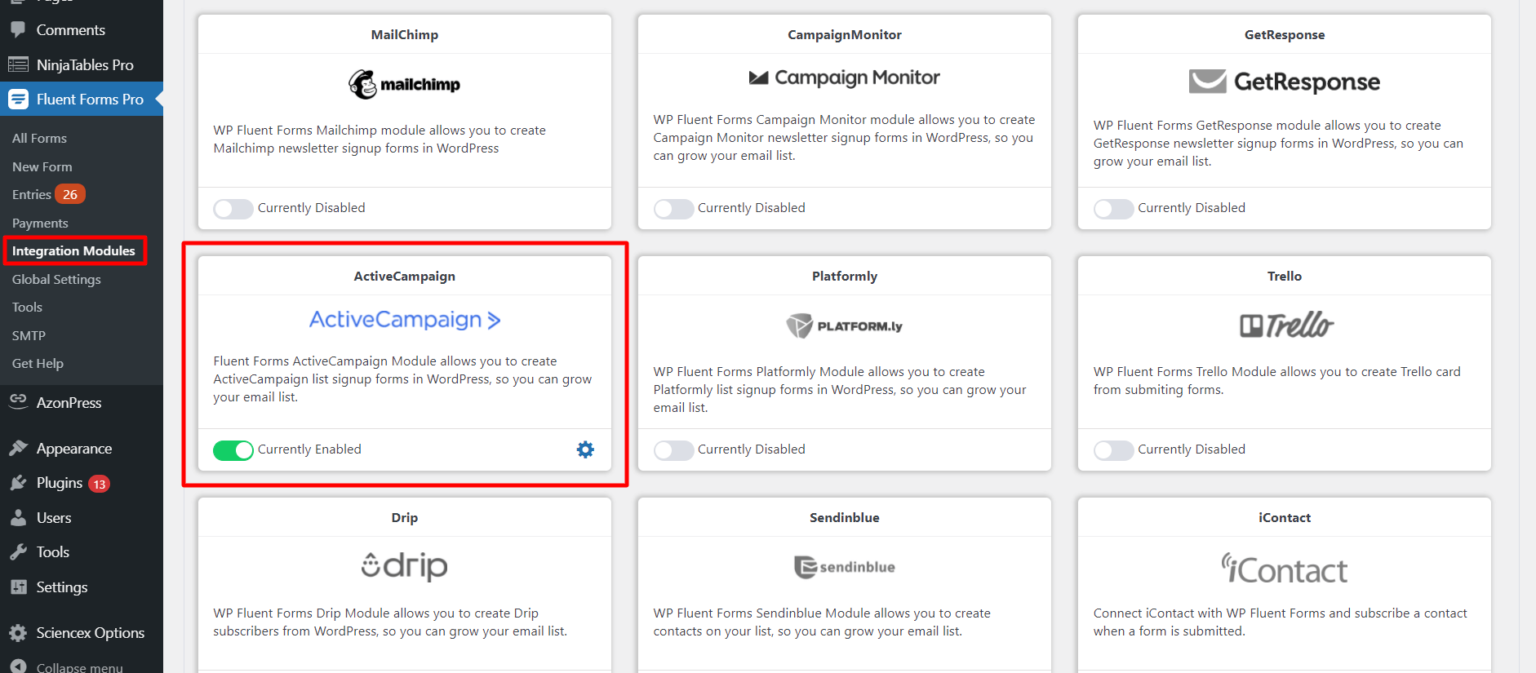Go to Global Settings submenu
Screen dimensions: 1536x673
pos(56,279)
